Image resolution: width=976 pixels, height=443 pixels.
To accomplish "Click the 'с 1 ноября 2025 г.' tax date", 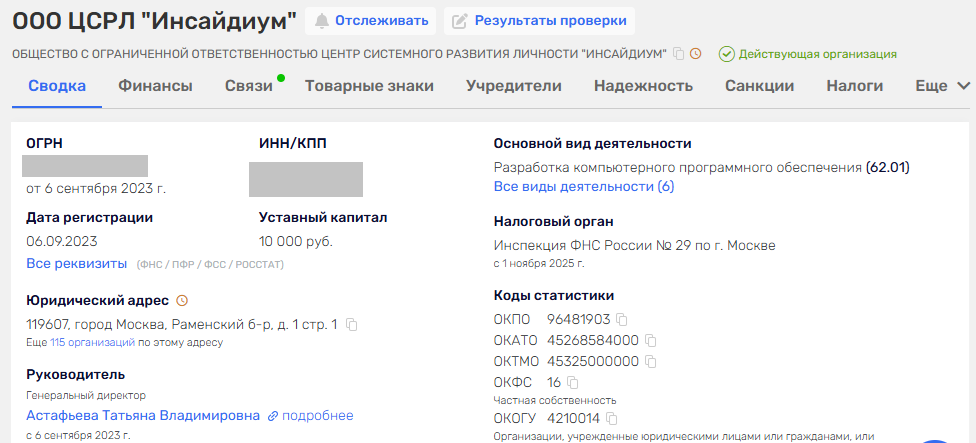I will tap(539, 263).
